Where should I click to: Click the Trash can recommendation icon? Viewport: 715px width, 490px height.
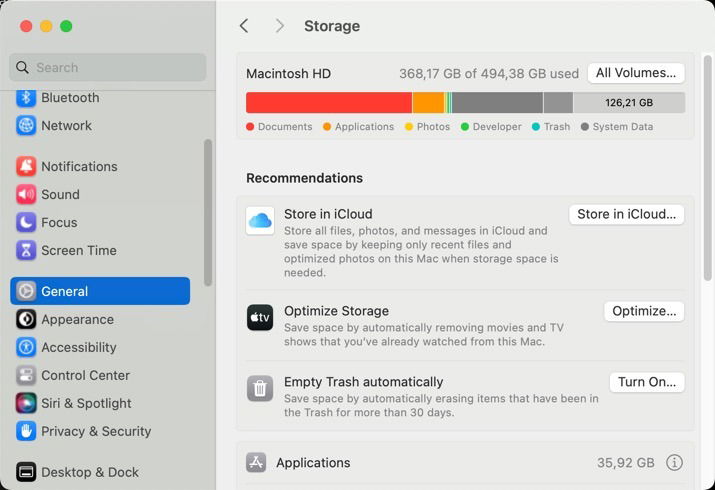pos(260,389)
